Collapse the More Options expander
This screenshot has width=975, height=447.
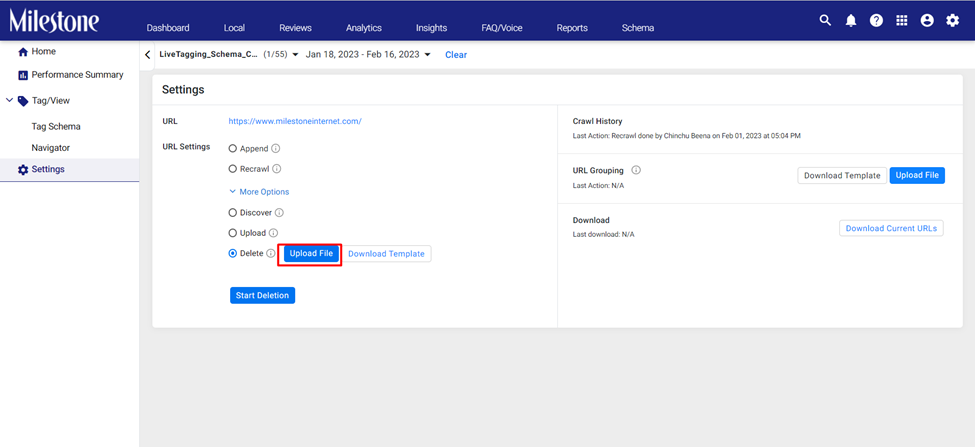[x=259, y=192]
